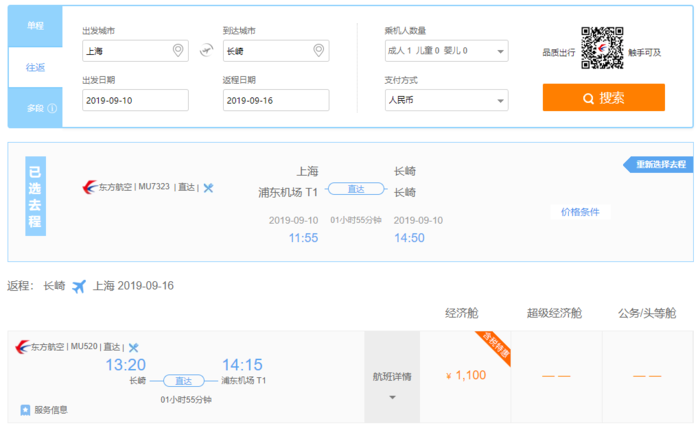Open the 支付方式 payment method dropdown
This screenshot has height=428, width=700.
click(x=446, y=100)
